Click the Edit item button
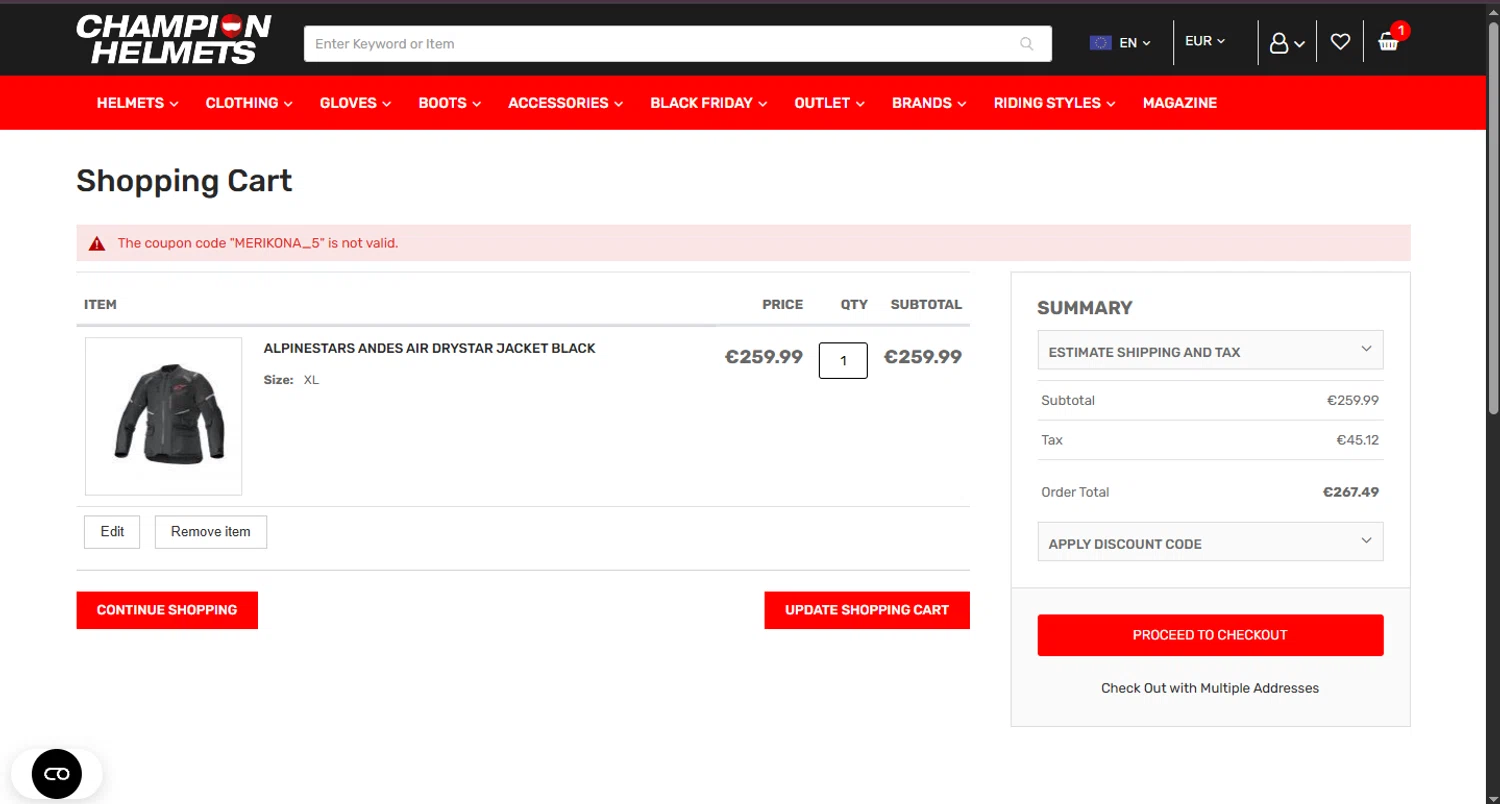This screenshot has height=804, width=1500. 112,532
